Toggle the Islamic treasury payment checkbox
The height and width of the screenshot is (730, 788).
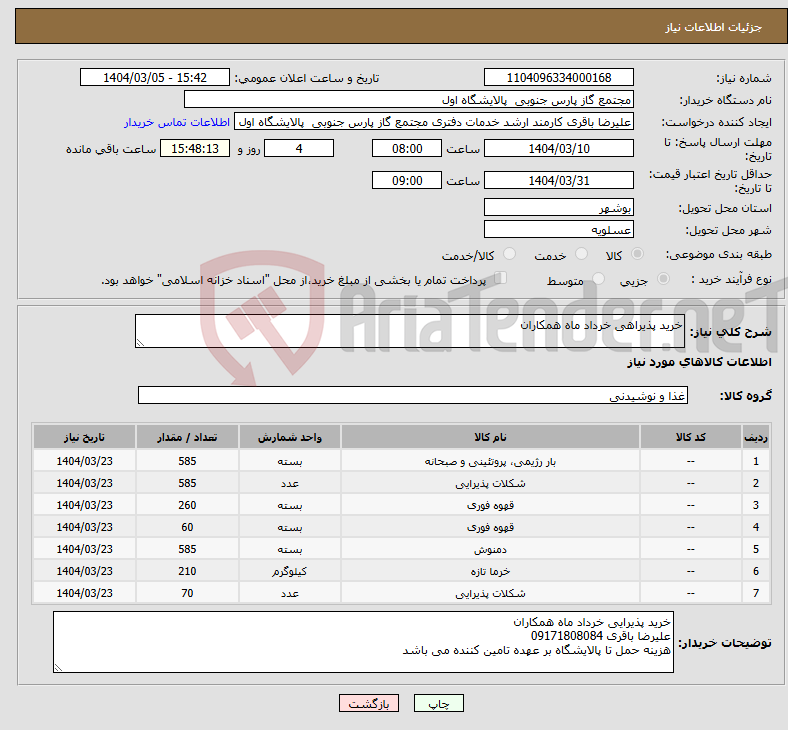(x=501, y=278)
